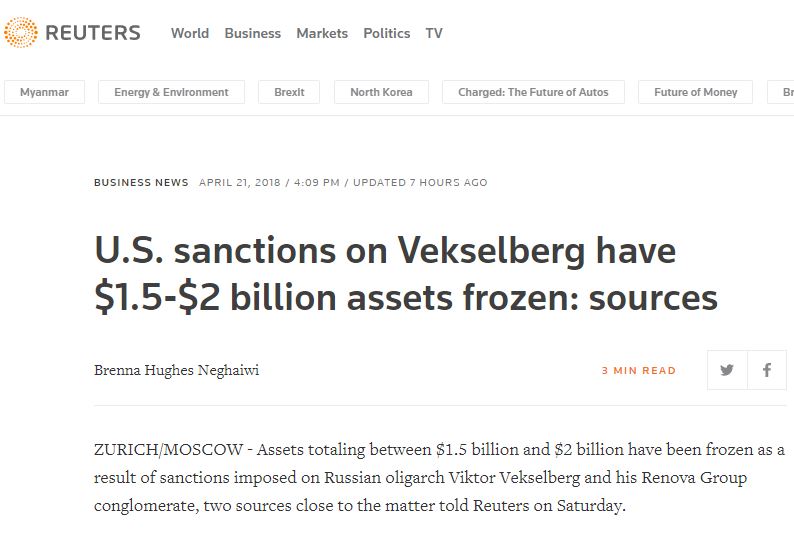The width and height of the screenshot is (794, 536).
Task: Open the Future of Money topic
Action: [696, 92]
